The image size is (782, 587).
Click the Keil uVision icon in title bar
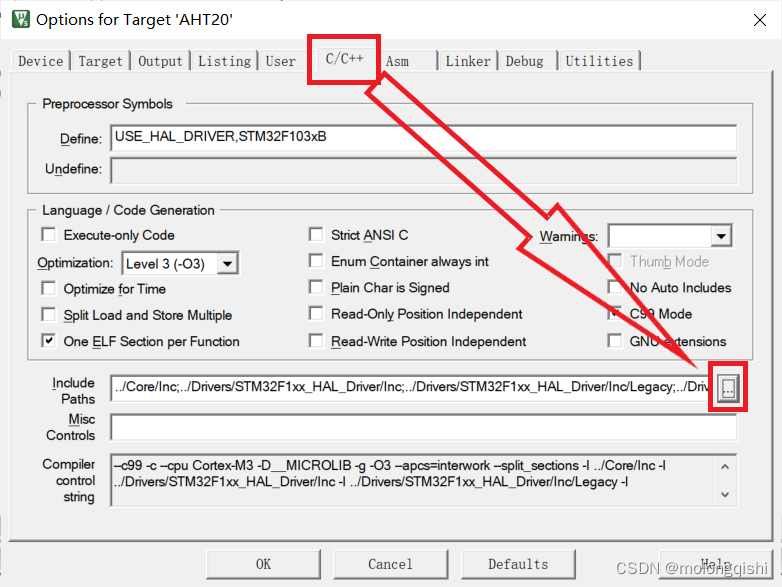click(x=20, y=19)
